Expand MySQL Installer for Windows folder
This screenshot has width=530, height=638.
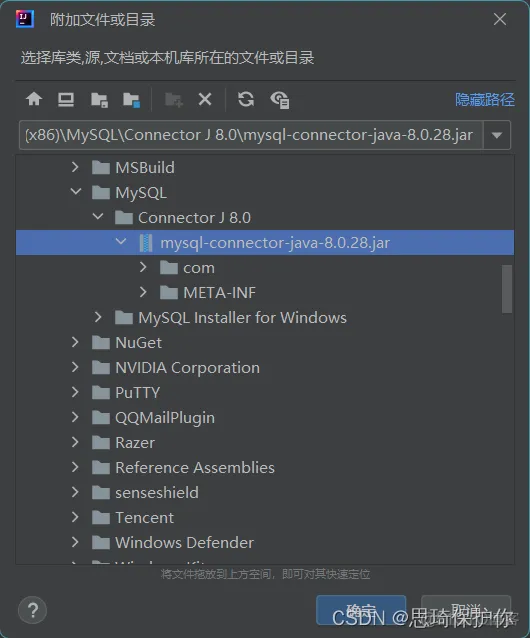tap(98, 317)
